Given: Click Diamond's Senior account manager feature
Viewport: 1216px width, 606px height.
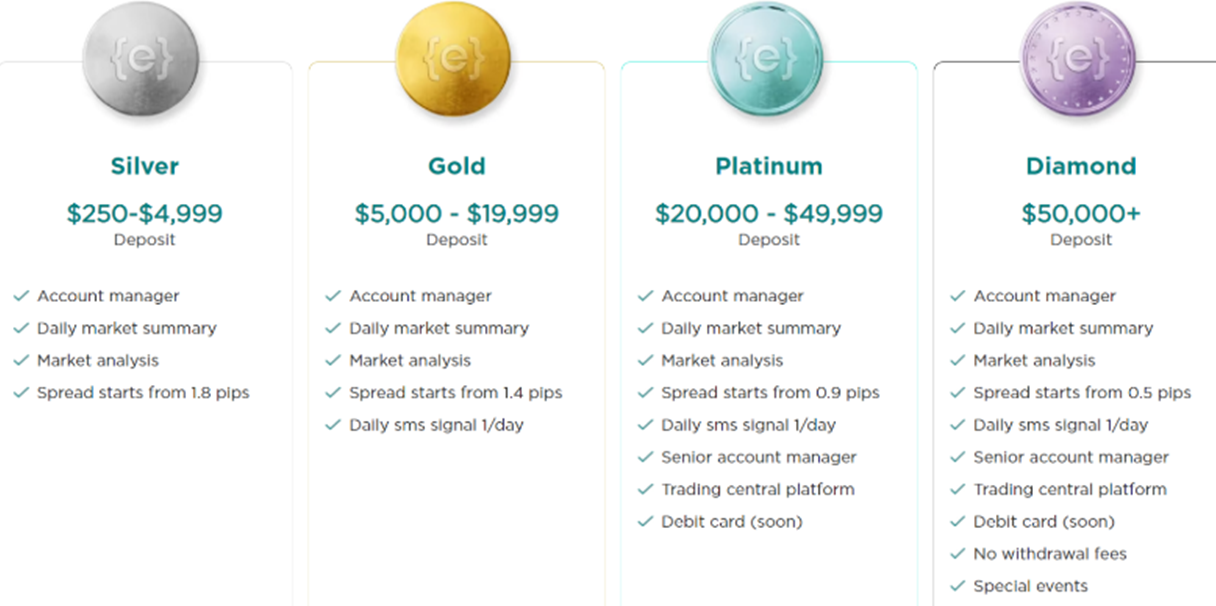Looking at the screenshot, I should click(1071, 457).
